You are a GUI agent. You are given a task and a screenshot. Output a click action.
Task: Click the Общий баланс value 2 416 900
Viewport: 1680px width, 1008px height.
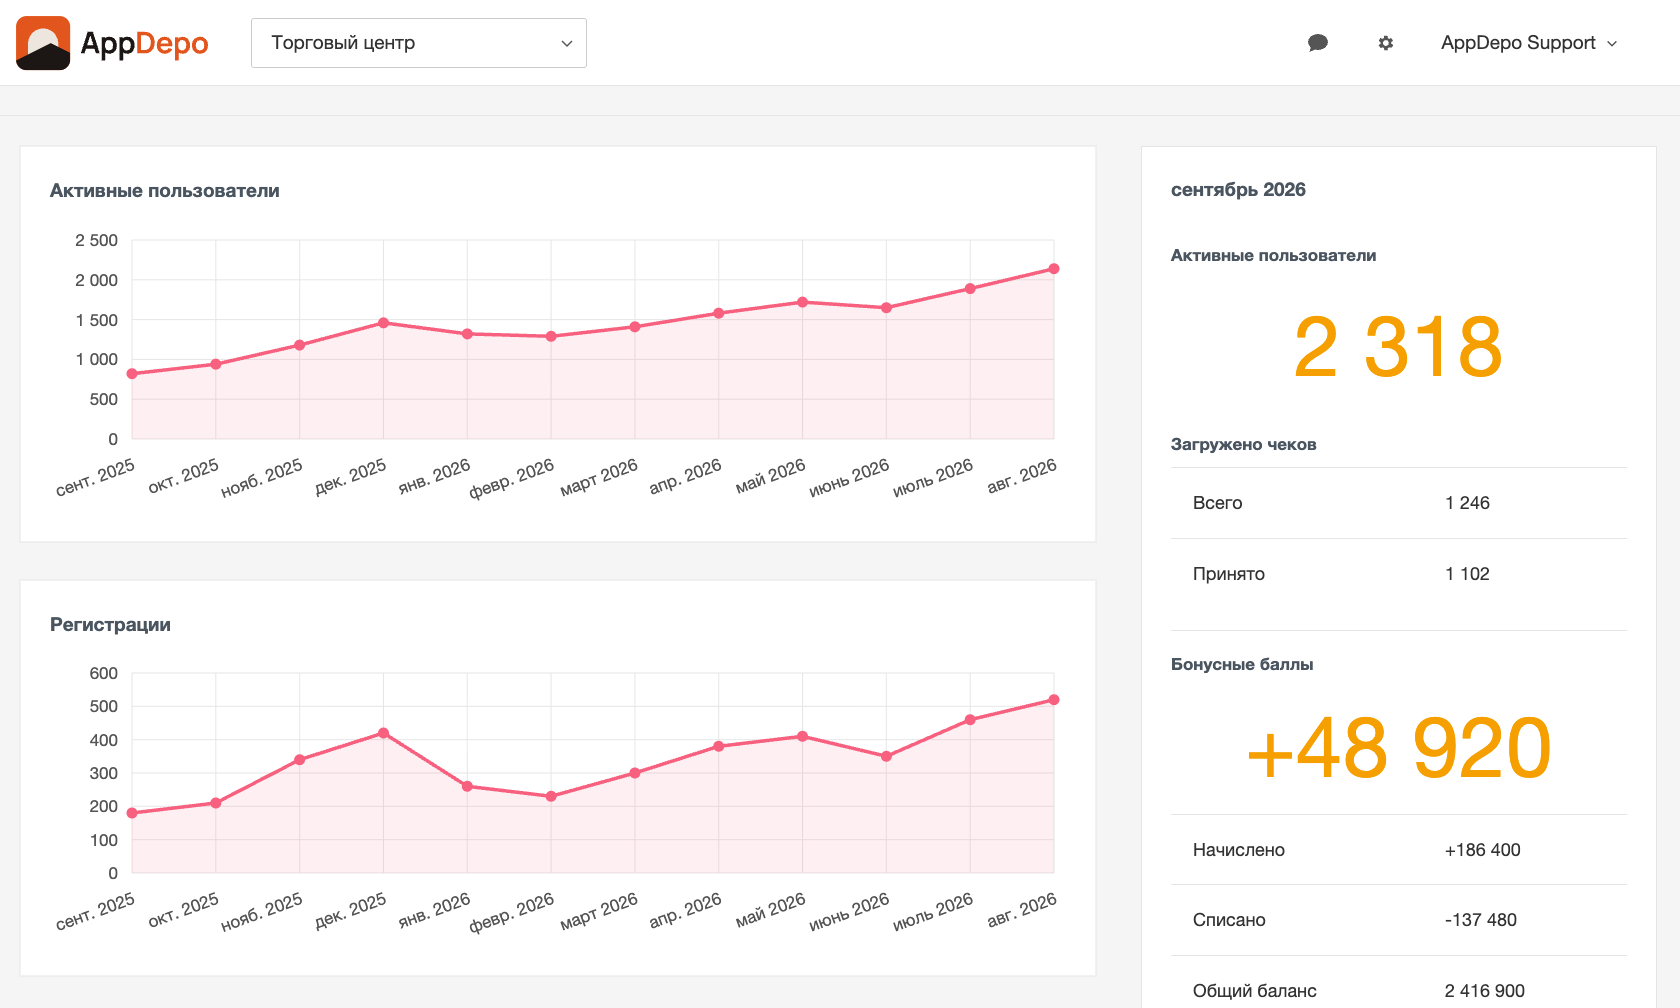[x=1484, y=991]
